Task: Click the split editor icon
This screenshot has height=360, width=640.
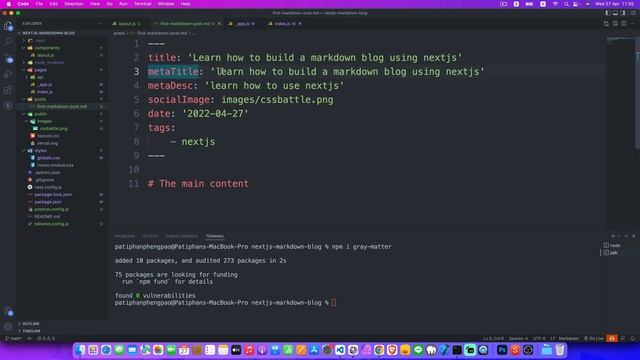Action: point(624,24)
